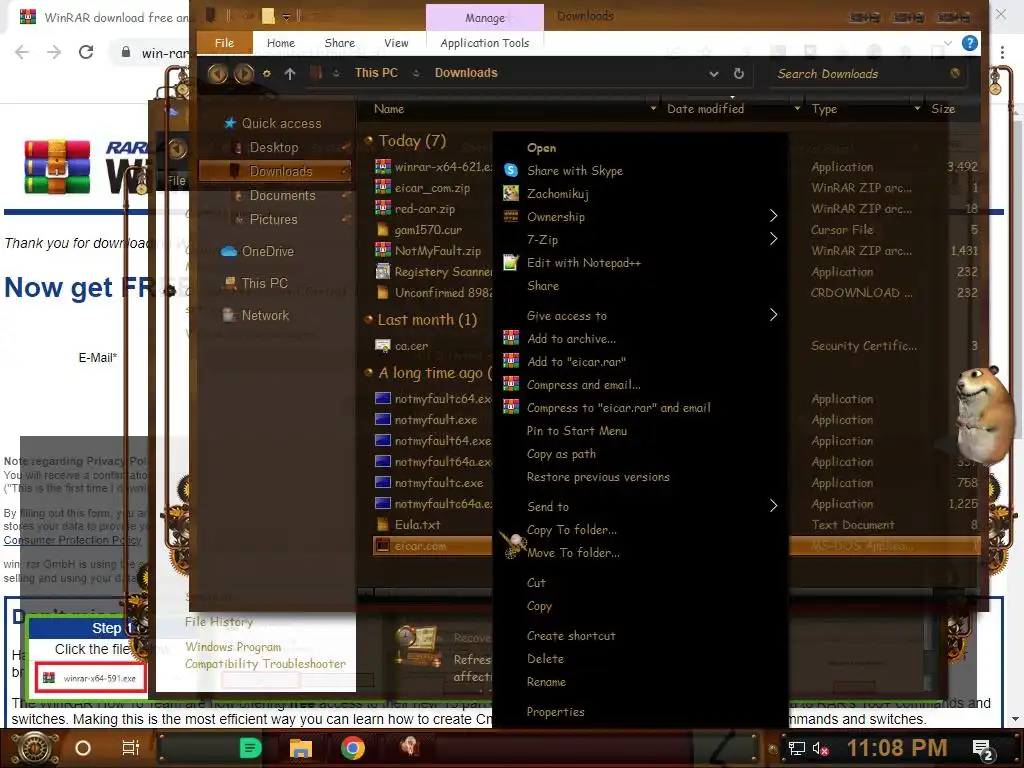The image size is (1024, 768).
Task: Click the clock showing 11:08 PM
Action: pos(897,748)
